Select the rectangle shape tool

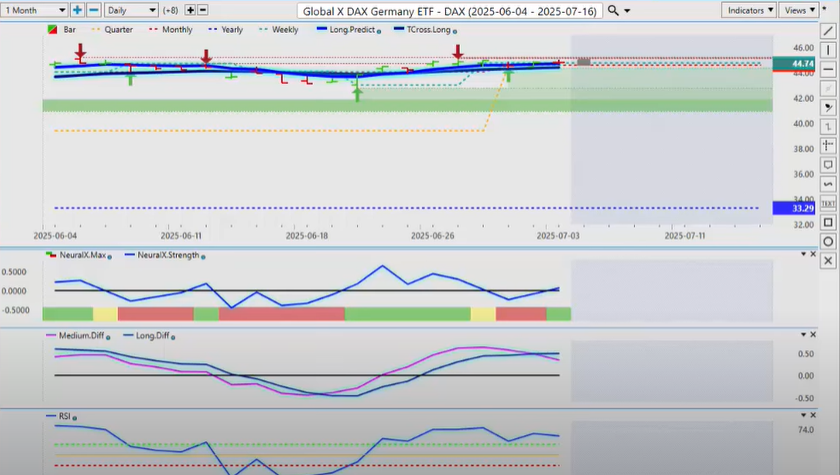tap(829, 222)
